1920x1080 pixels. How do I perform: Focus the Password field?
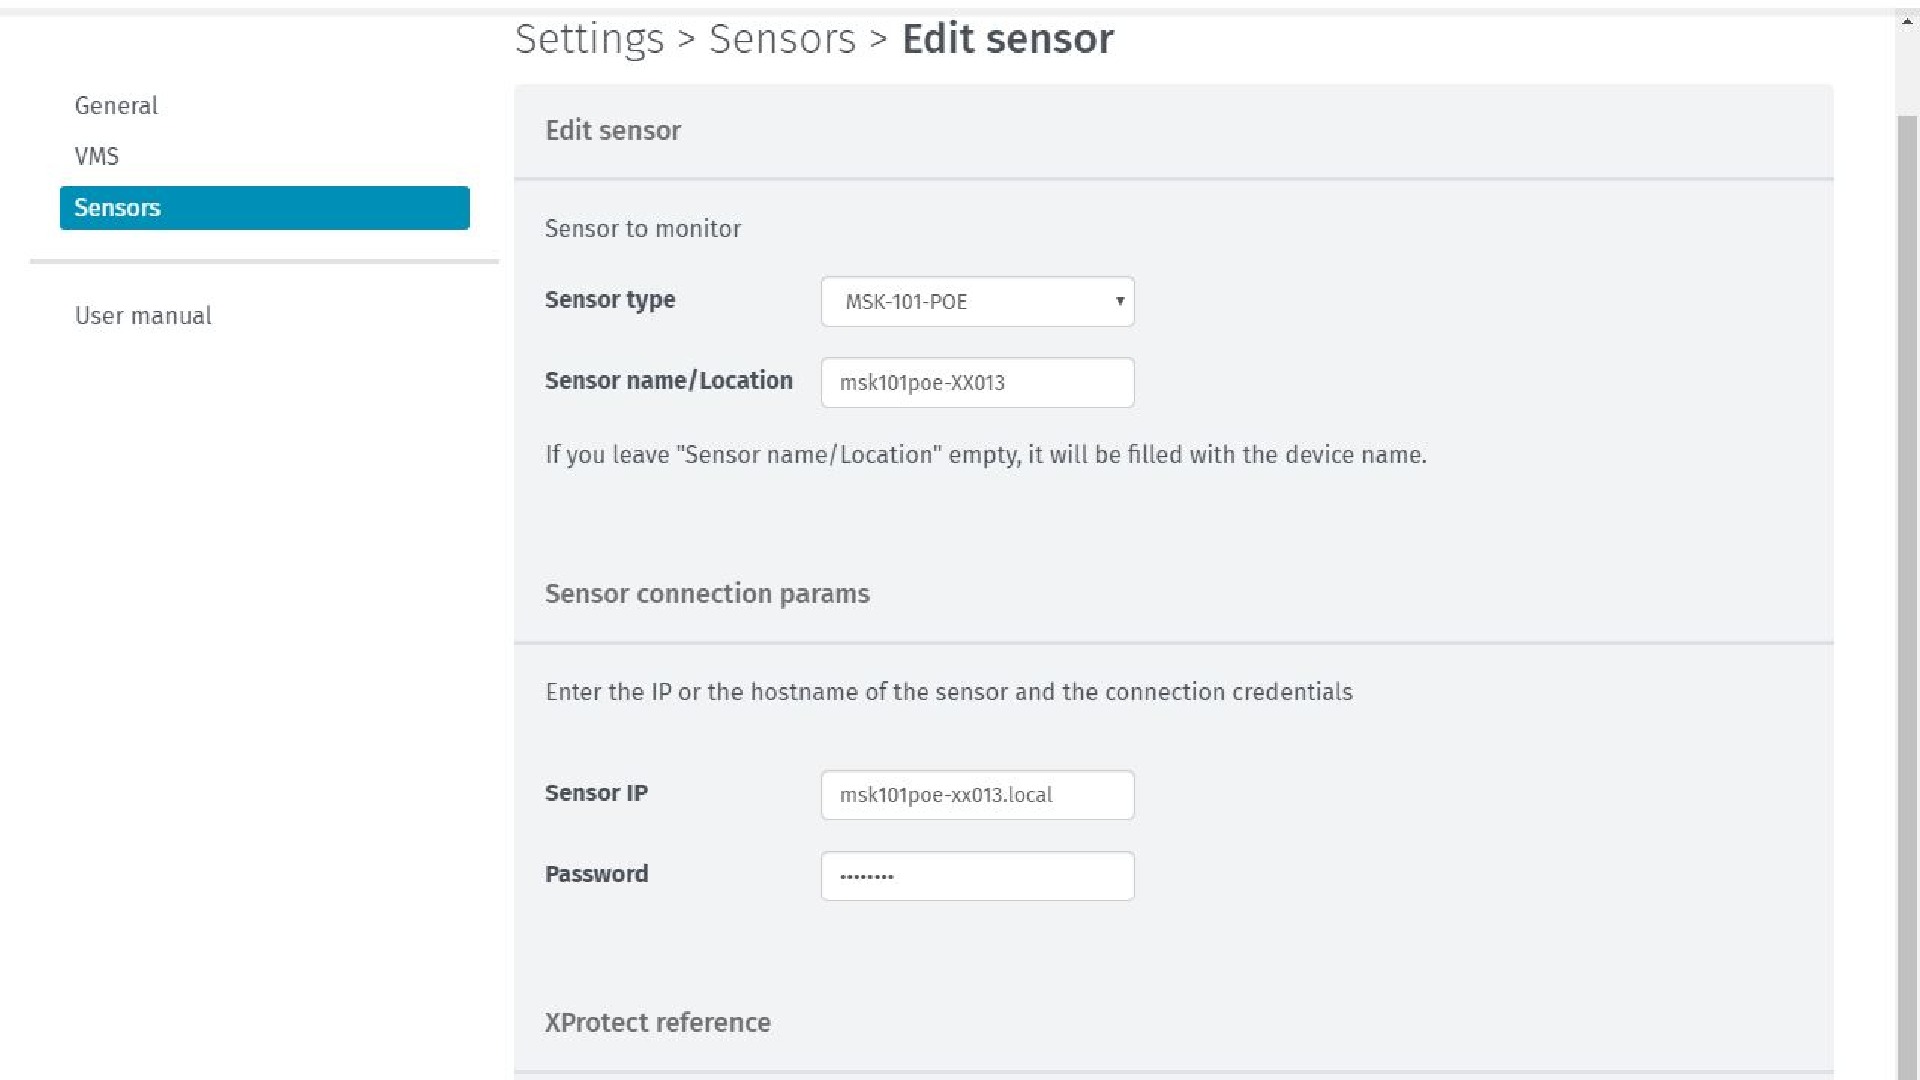(x=977, y=876)
